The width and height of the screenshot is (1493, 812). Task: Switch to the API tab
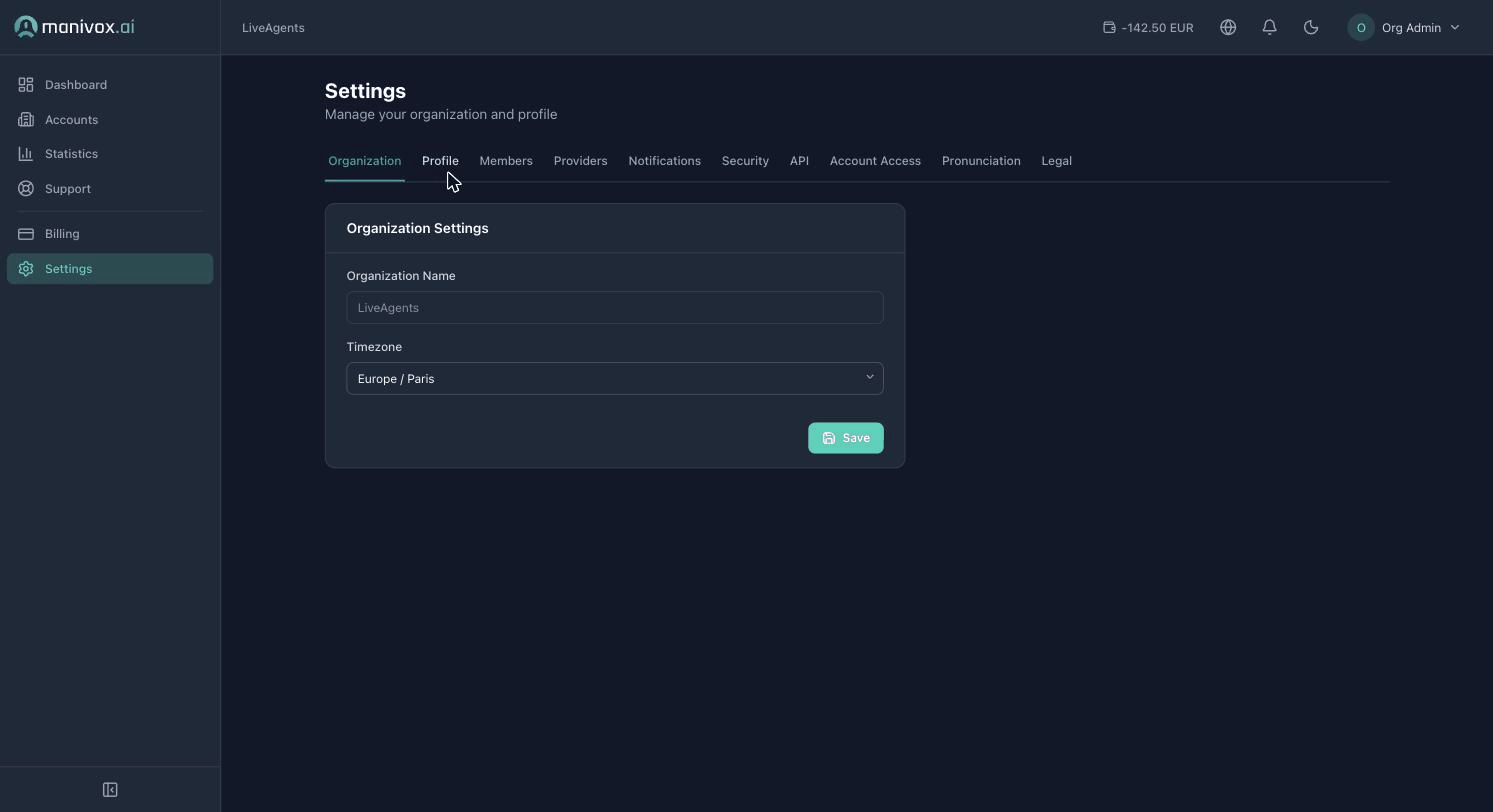pos(799,161)
